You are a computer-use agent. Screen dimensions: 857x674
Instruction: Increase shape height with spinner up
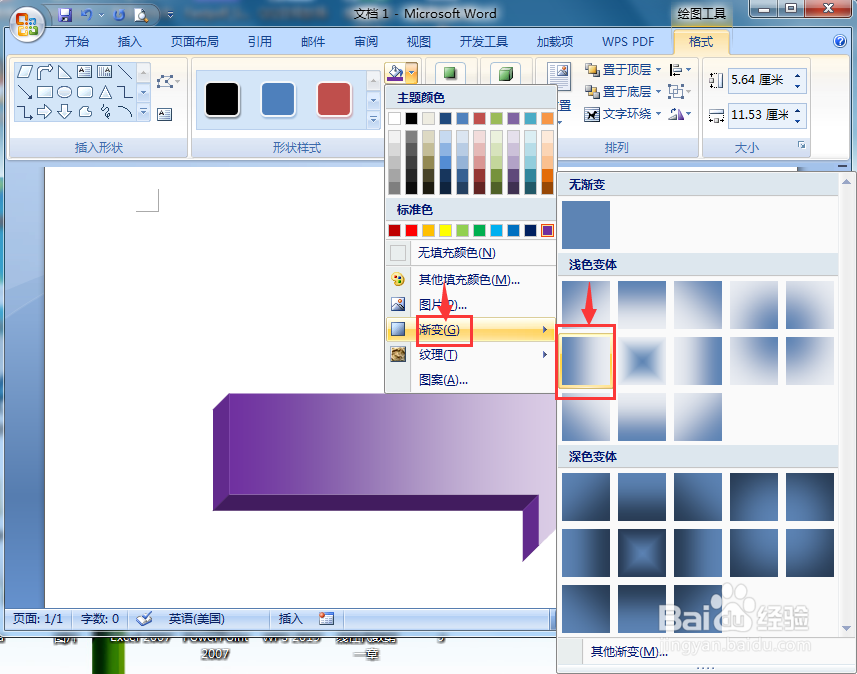coord(797,75)
